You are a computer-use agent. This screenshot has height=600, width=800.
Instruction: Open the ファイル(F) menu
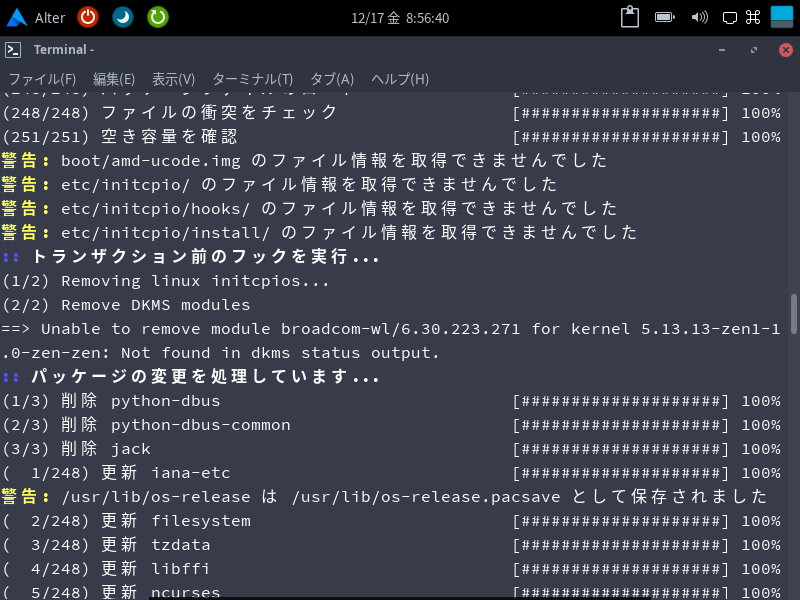[x=42, y=79]
